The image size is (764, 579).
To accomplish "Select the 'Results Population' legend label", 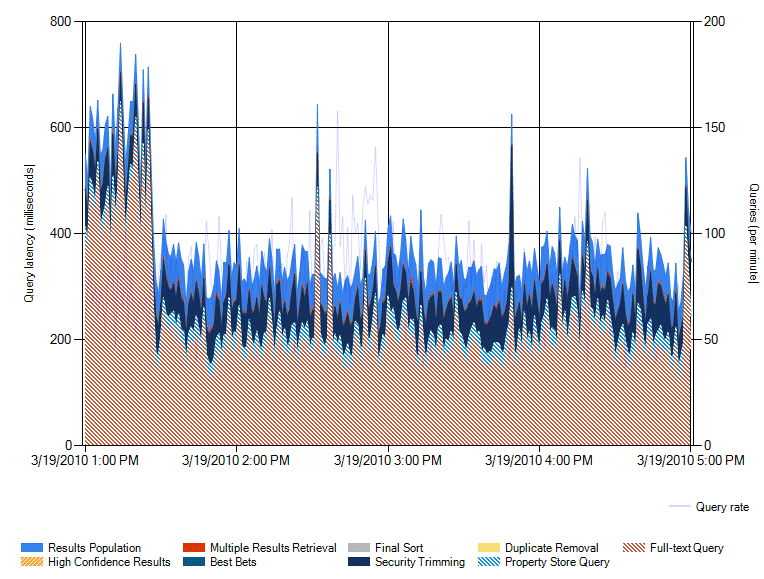I will (95, 548).
